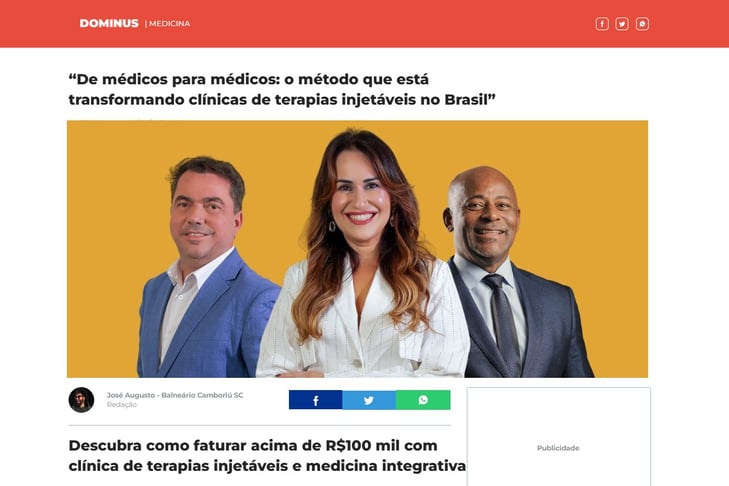Select the MEDICINA section label

tap(170, 23)
